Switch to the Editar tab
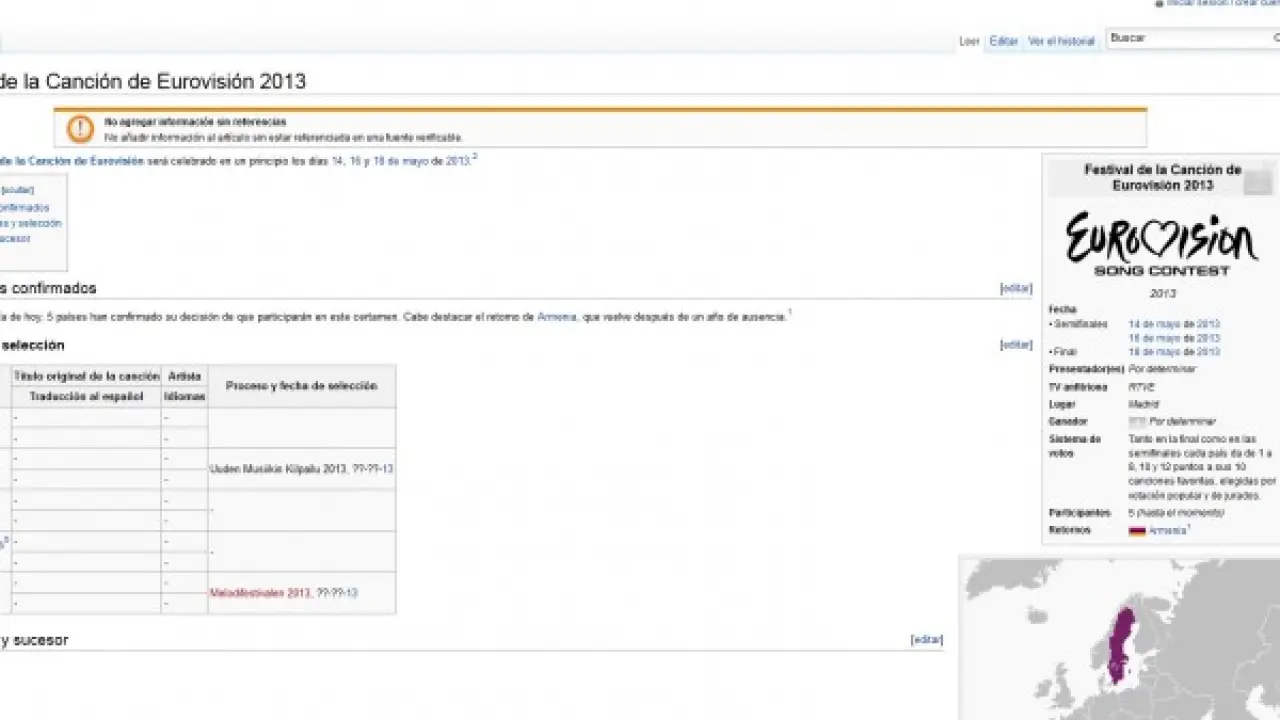The height and width of the screenshot is (720, 1280). click(1003, 41)
